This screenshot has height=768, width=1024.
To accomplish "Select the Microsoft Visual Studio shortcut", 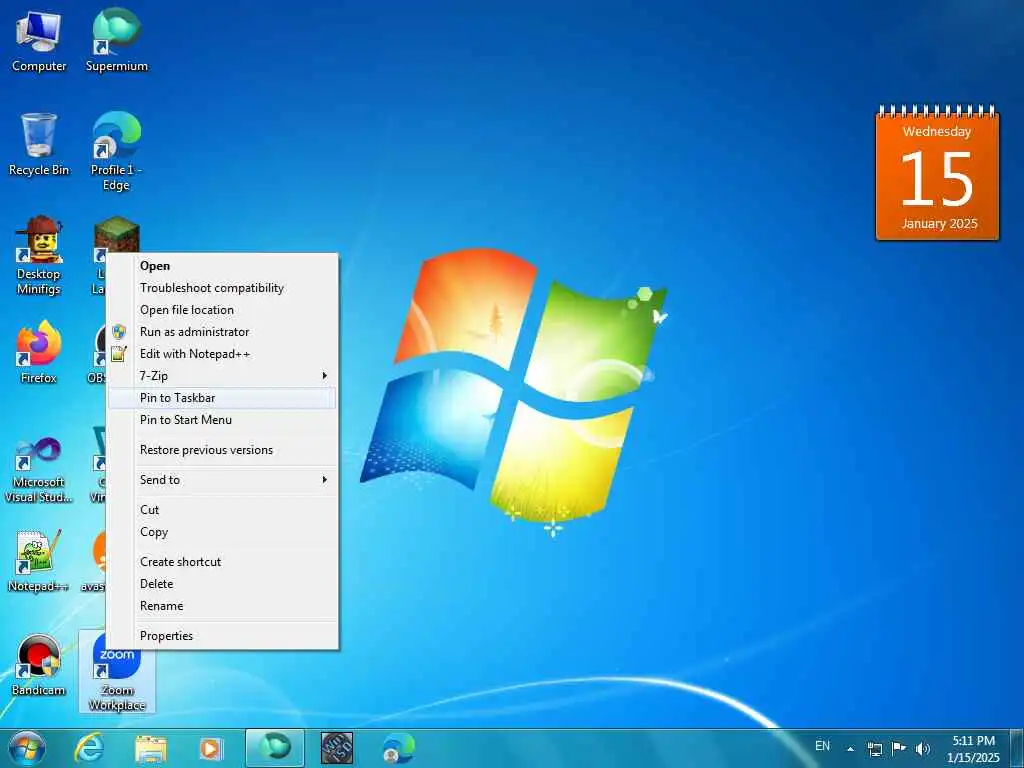I will pos(39,470).
